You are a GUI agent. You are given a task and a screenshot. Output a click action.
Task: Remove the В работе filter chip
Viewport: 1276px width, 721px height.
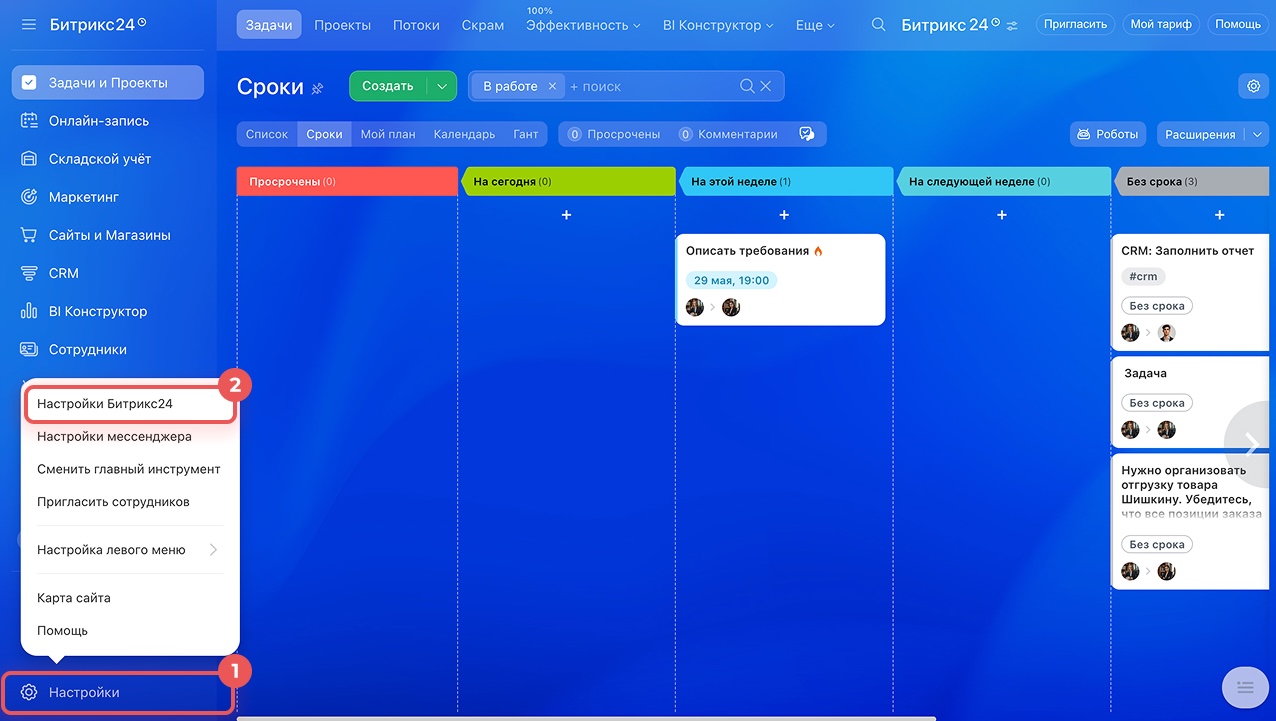(552, 87)
